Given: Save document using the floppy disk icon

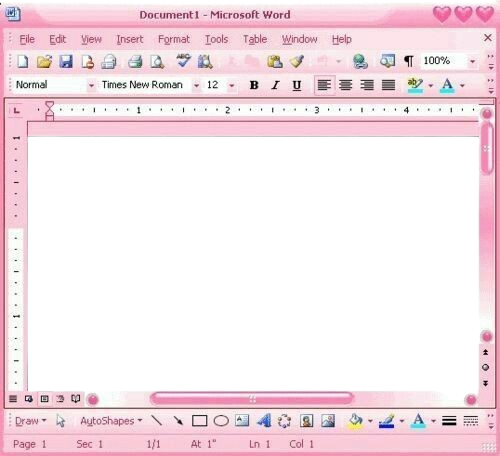Looking at the screenshot, I should pos(66,61).
